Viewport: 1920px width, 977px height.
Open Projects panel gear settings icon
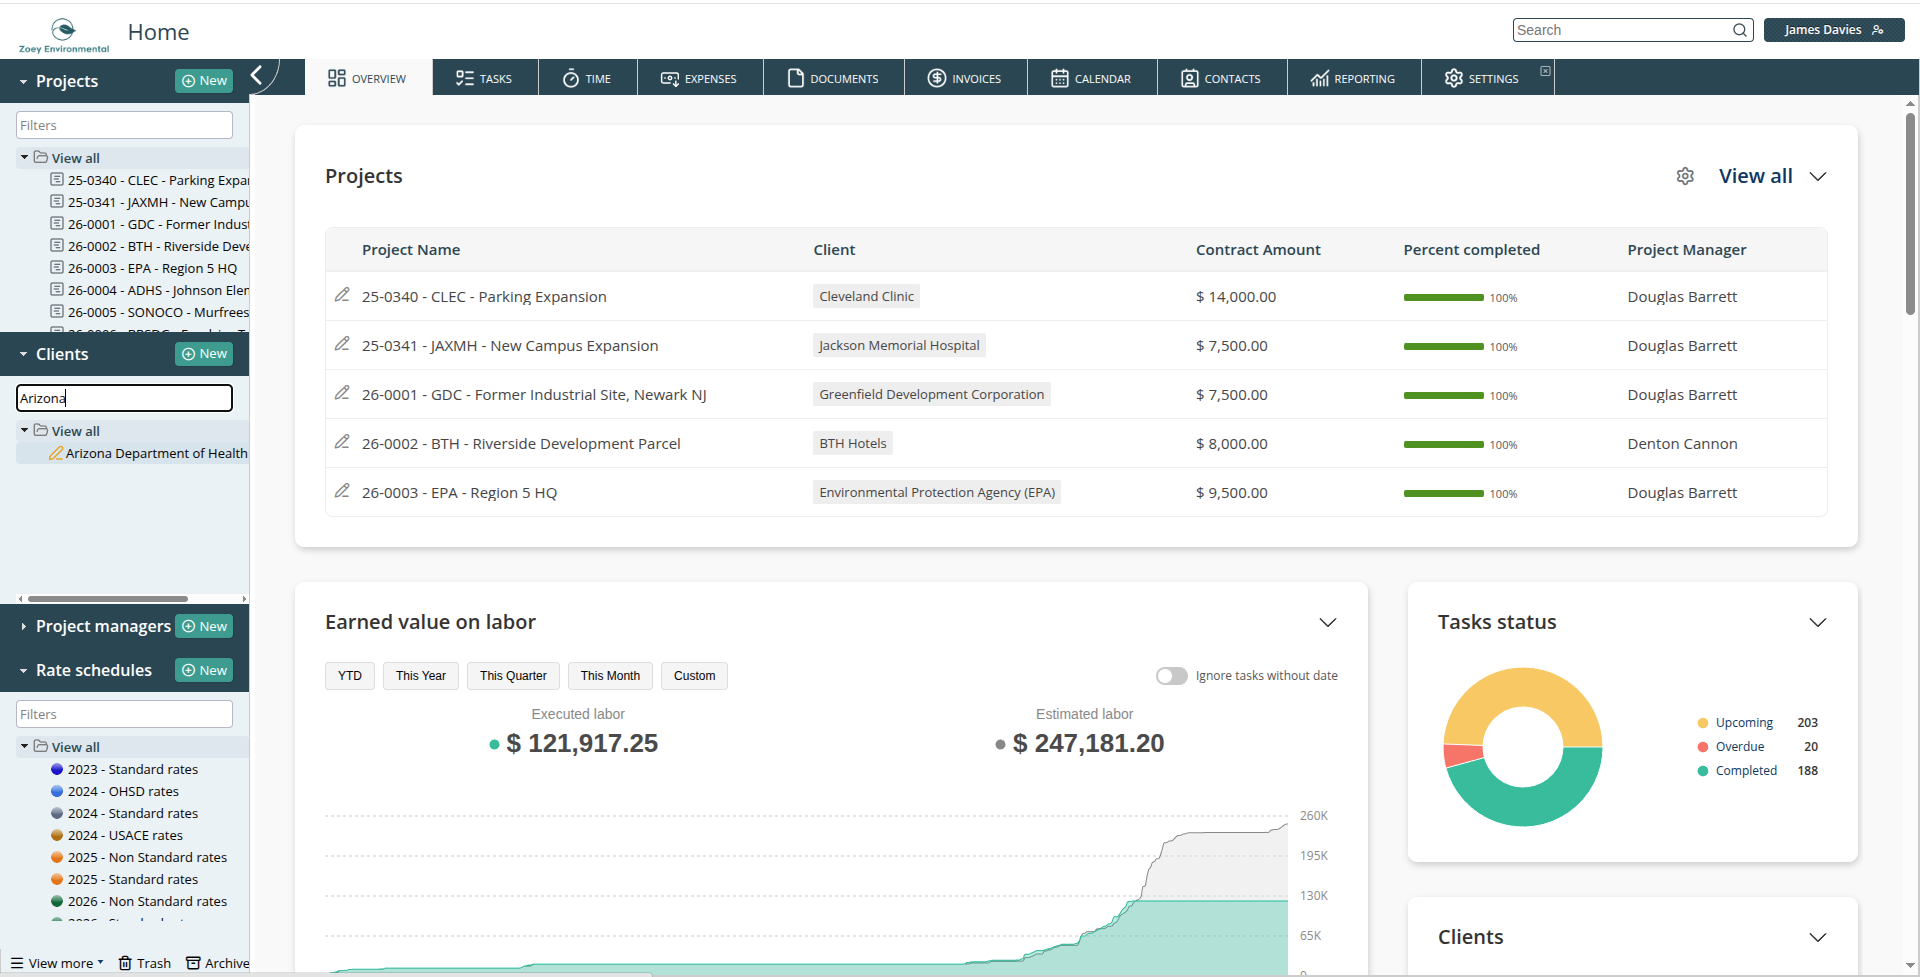(x=1685, y=176)
